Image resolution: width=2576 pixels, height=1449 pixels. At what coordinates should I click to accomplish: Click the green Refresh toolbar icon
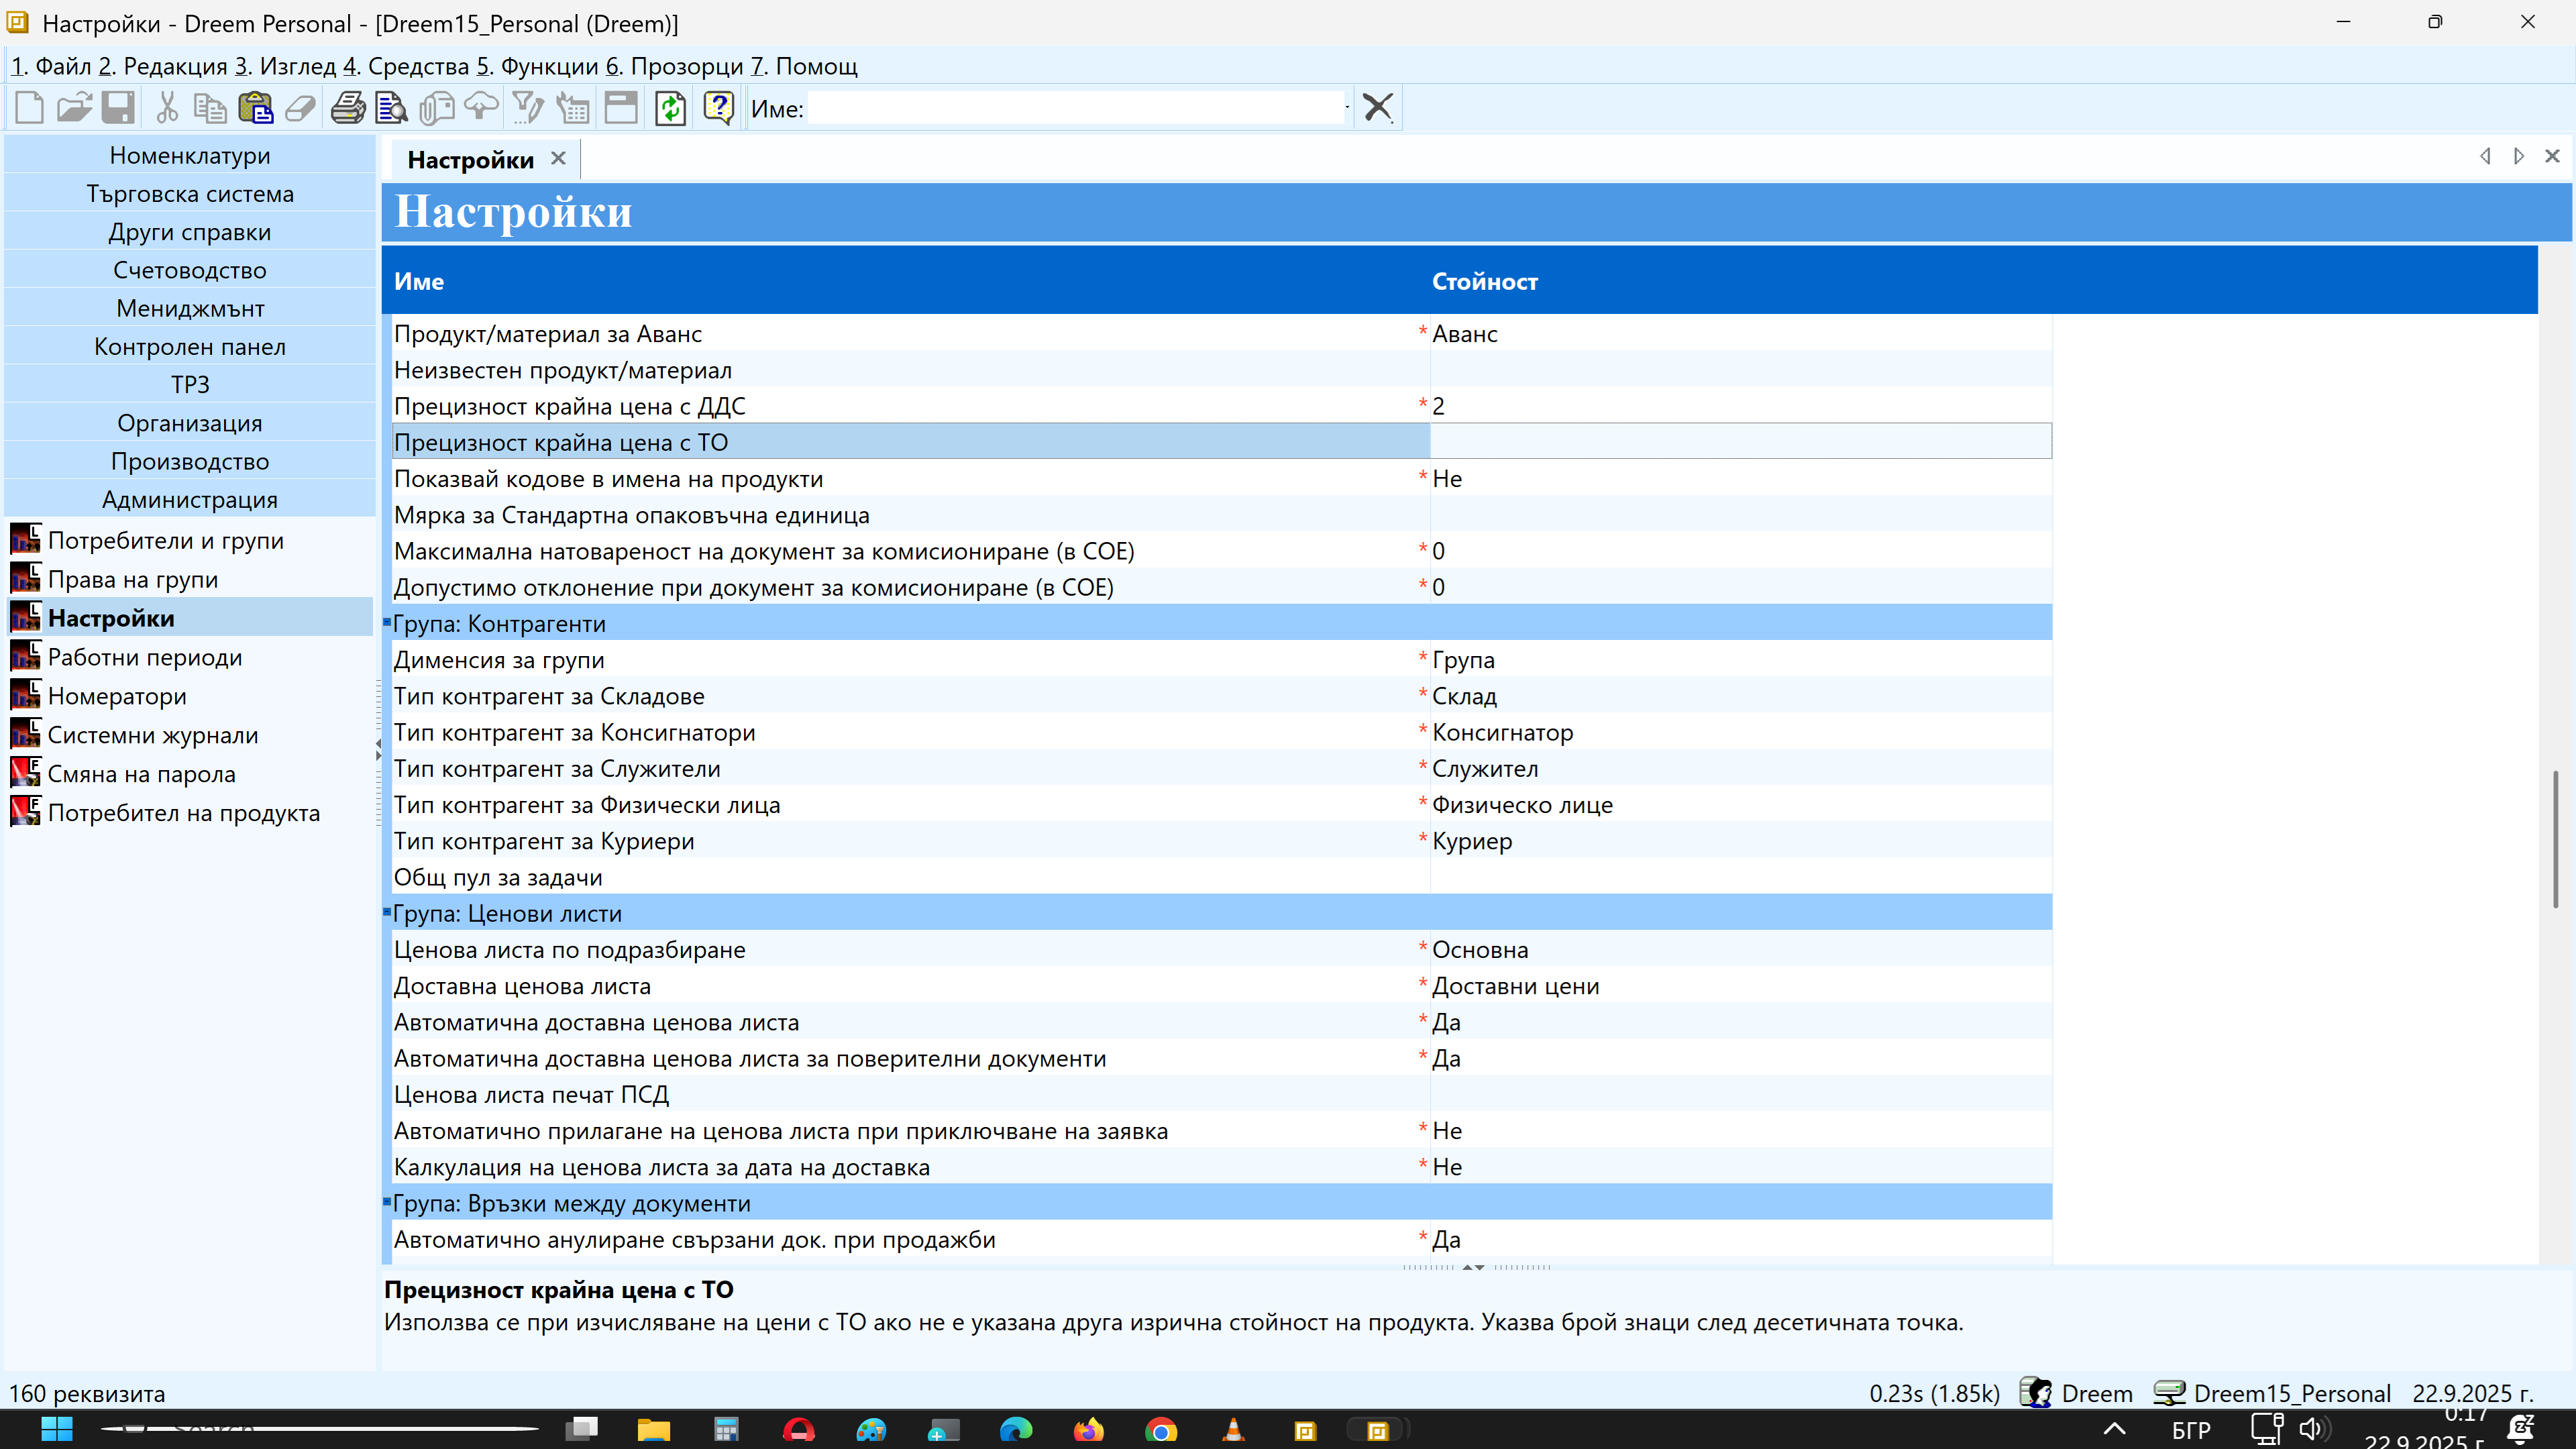[x=670, y=107]
